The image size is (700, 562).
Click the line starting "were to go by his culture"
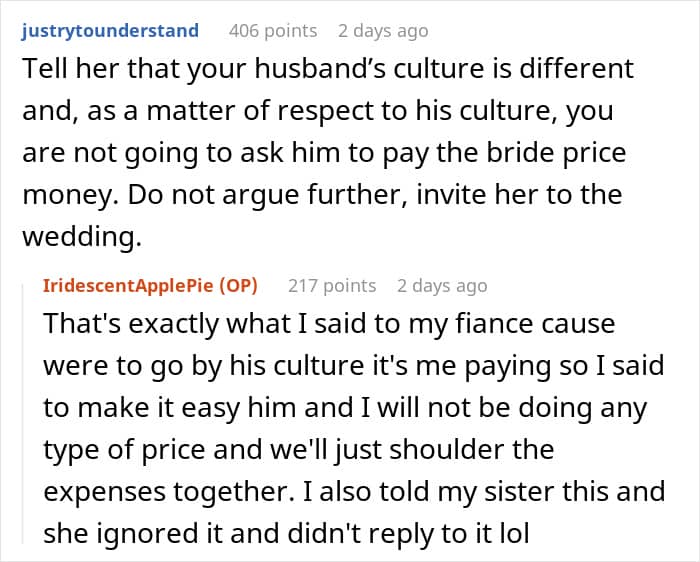[353, 367]
